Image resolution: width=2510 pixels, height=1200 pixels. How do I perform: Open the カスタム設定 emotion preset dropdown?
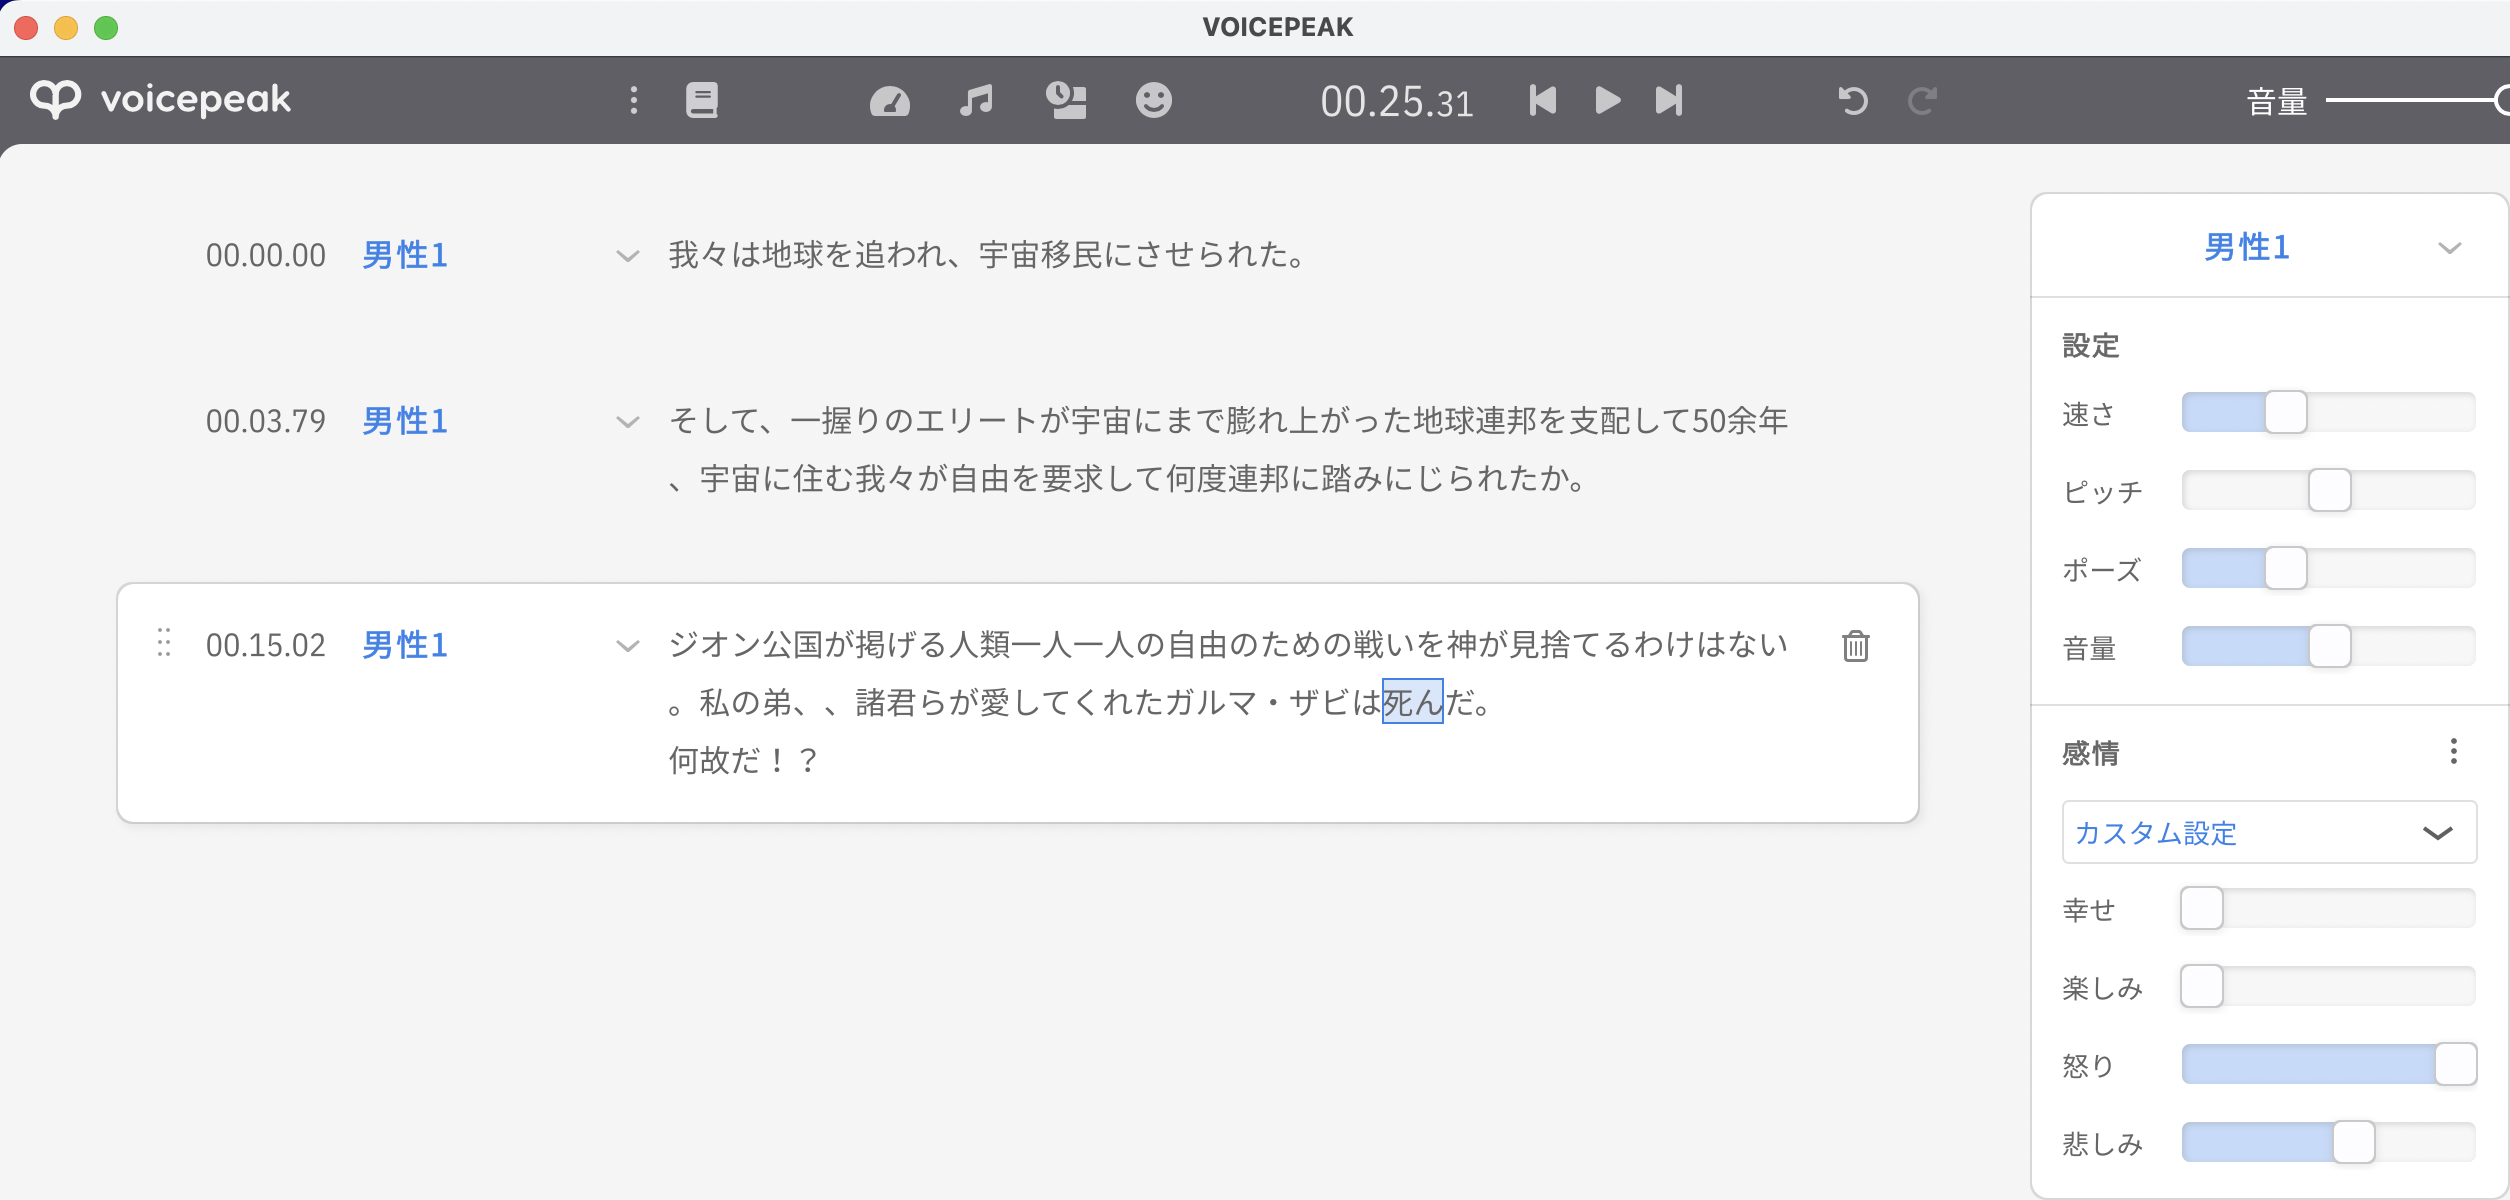2269,832
